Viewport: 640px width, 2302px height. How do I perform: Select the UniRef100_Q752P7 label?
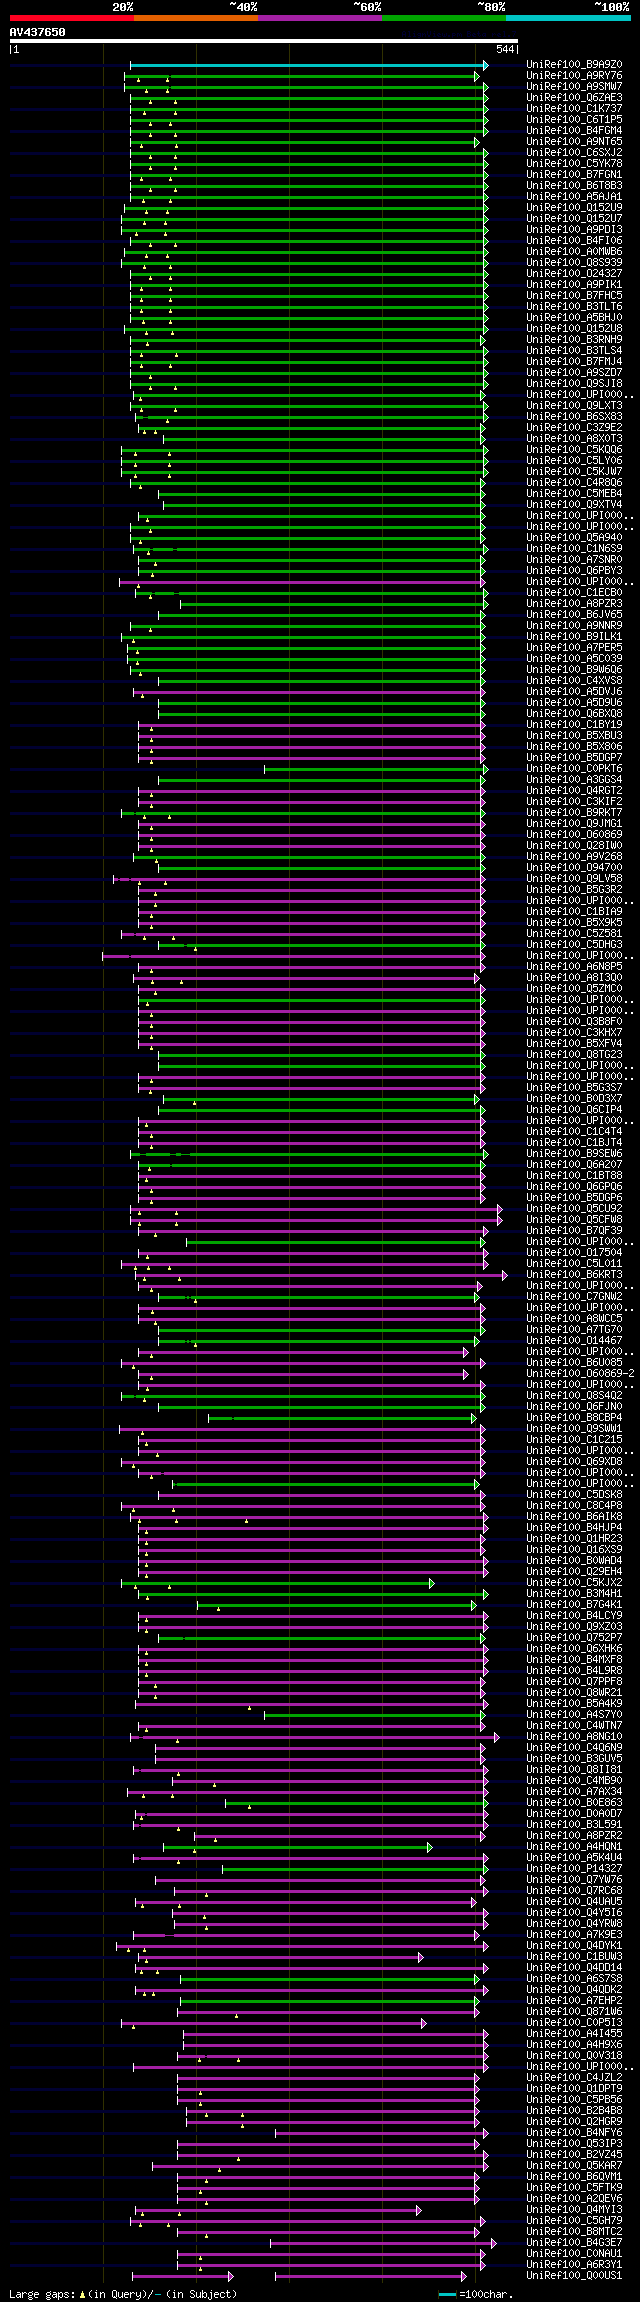(x=574, y=1638)
